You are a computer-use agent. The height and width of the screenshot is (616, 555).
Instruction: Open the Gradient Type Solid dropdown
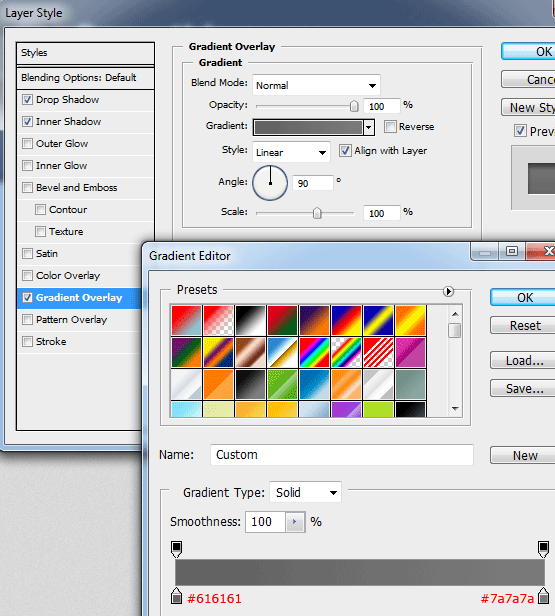pyautogui.click(x=305, y=492)
